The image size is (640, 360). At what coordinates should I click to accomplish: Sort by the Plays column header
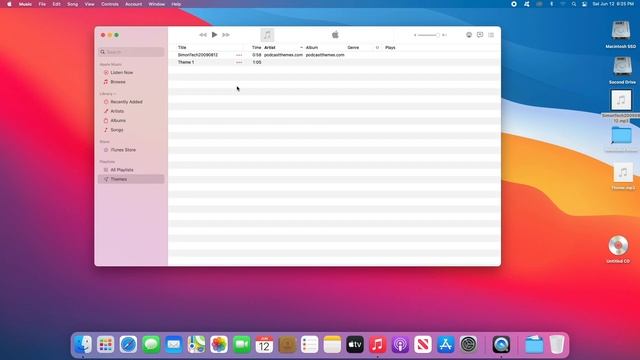(x=390, y=47)
